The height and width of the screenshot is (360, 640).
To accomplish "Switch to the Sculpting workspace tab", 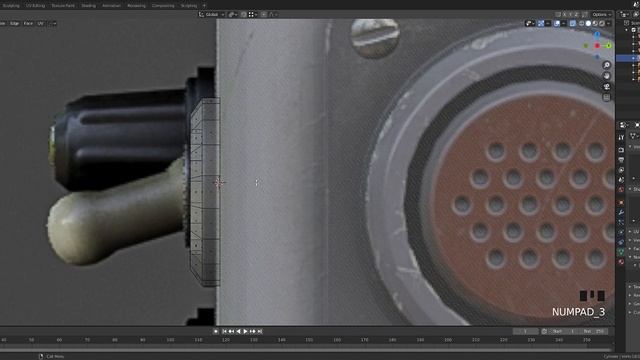I will 11,6.
